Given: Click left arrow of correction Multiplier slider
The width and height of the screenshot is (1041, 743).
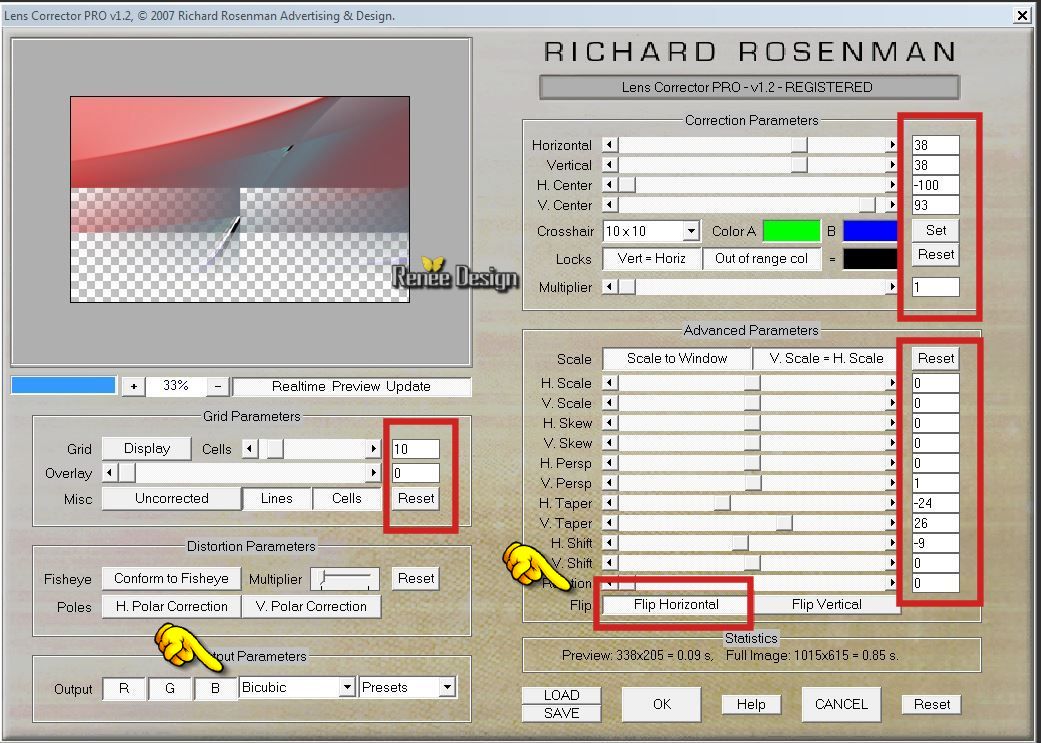Looking at the screenshot, I should point(609,287).
